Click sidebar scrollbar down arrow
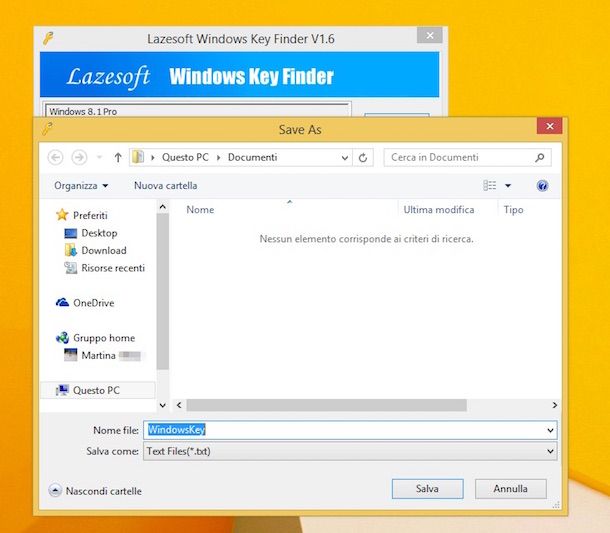The height and width of the screenshot is (533, 610). click(x=163, y=405)
